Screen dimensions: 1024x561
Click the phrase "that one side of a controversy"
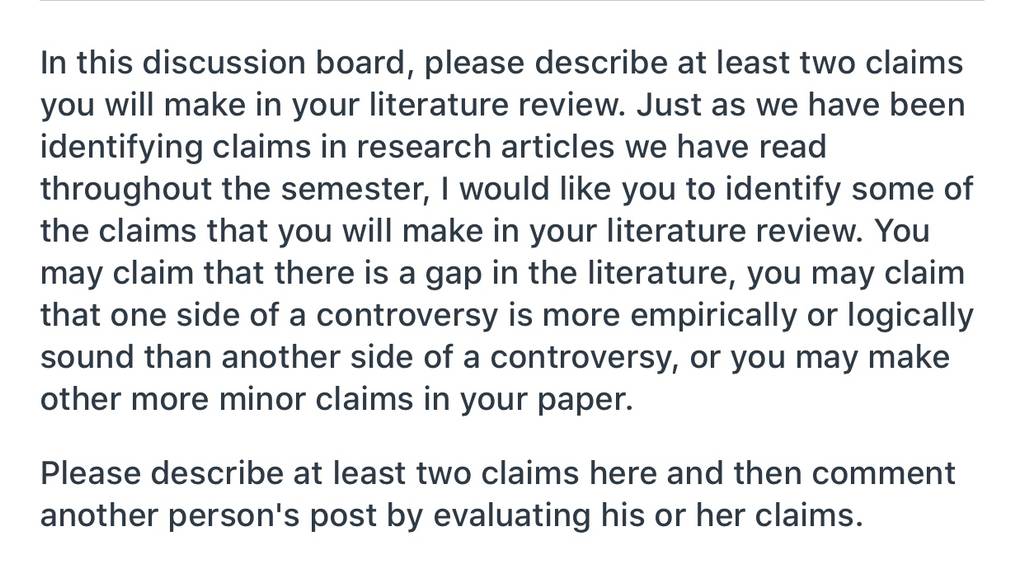[x=270, y=315]
